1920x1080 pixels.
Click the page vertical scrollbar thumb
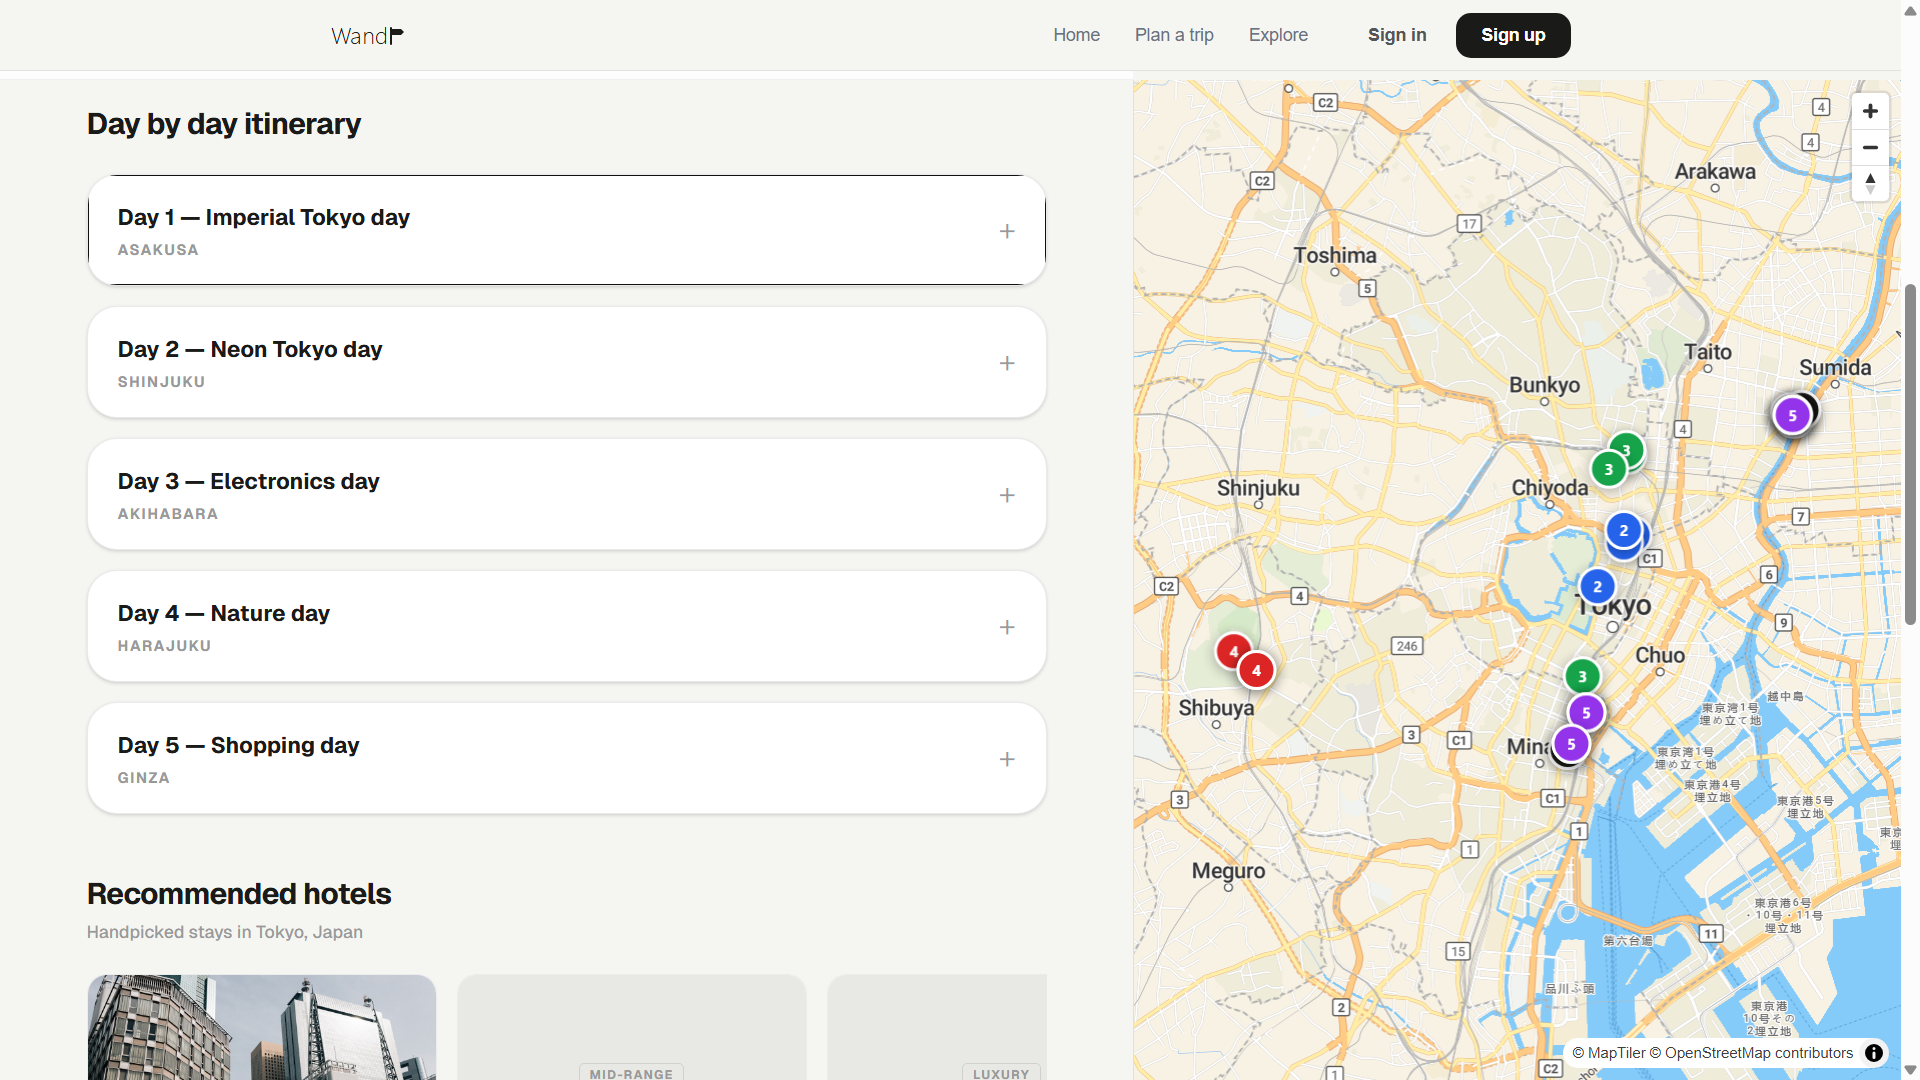click(1910, 455)
